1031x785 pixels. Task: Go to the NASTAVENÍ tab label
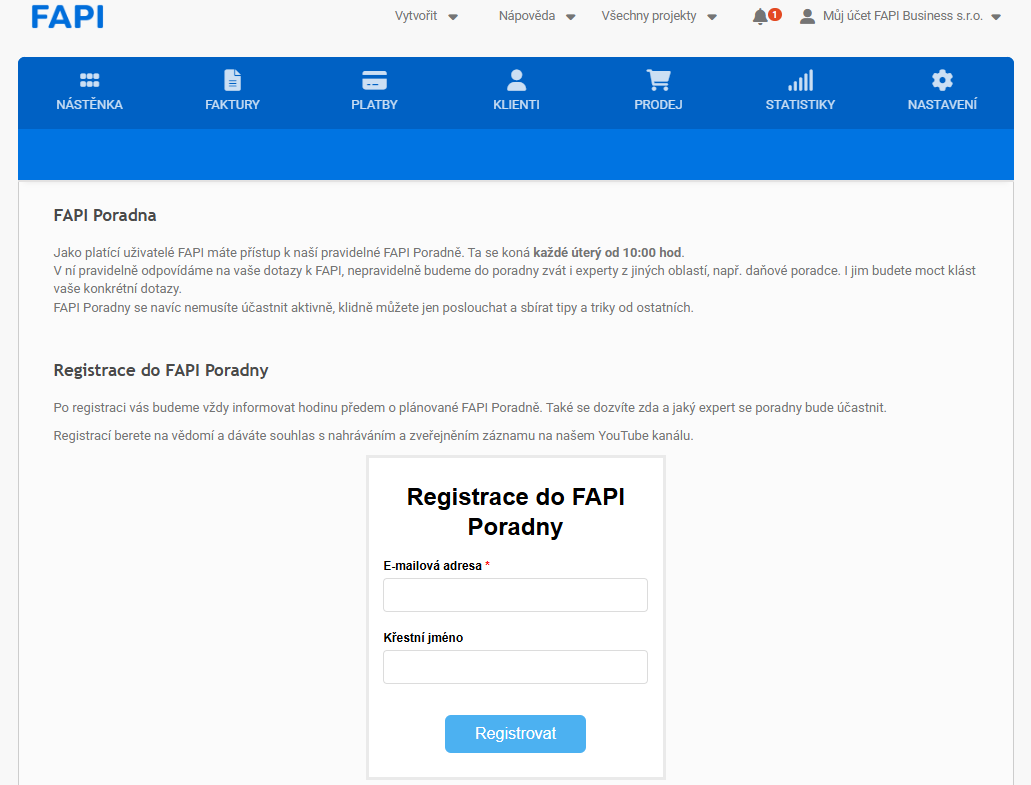[942, 105]
